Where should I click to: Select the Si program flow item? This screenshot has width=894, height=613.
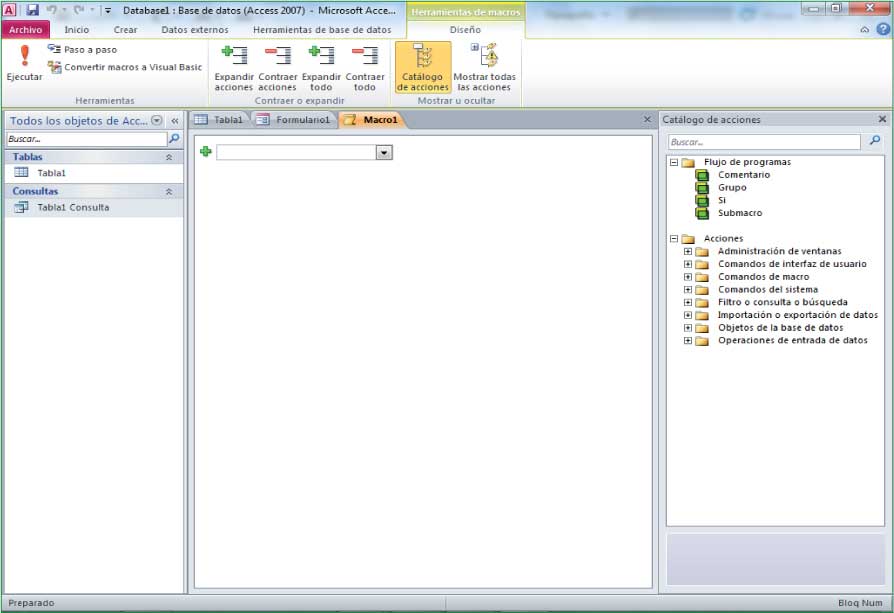tap(722, 200)
